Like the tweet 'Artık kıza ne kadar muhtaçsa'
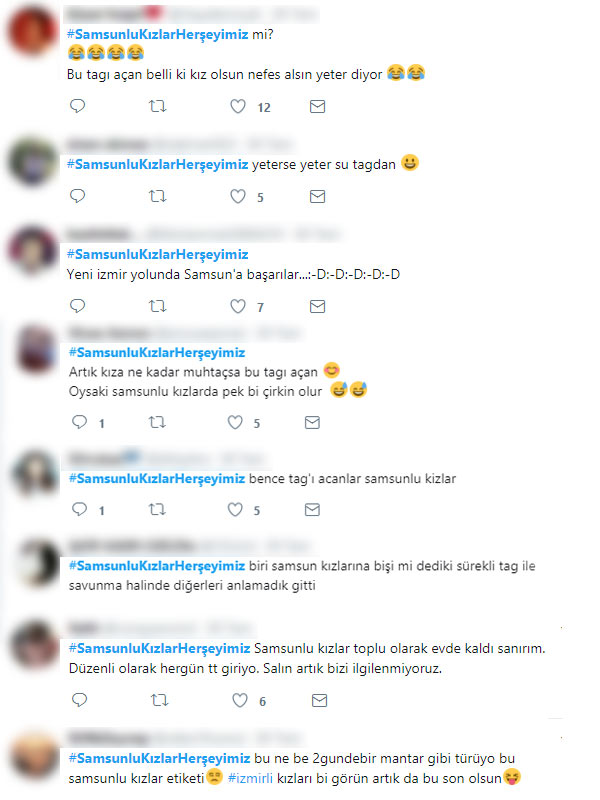The image size is (600, 800). click(235, 422)
